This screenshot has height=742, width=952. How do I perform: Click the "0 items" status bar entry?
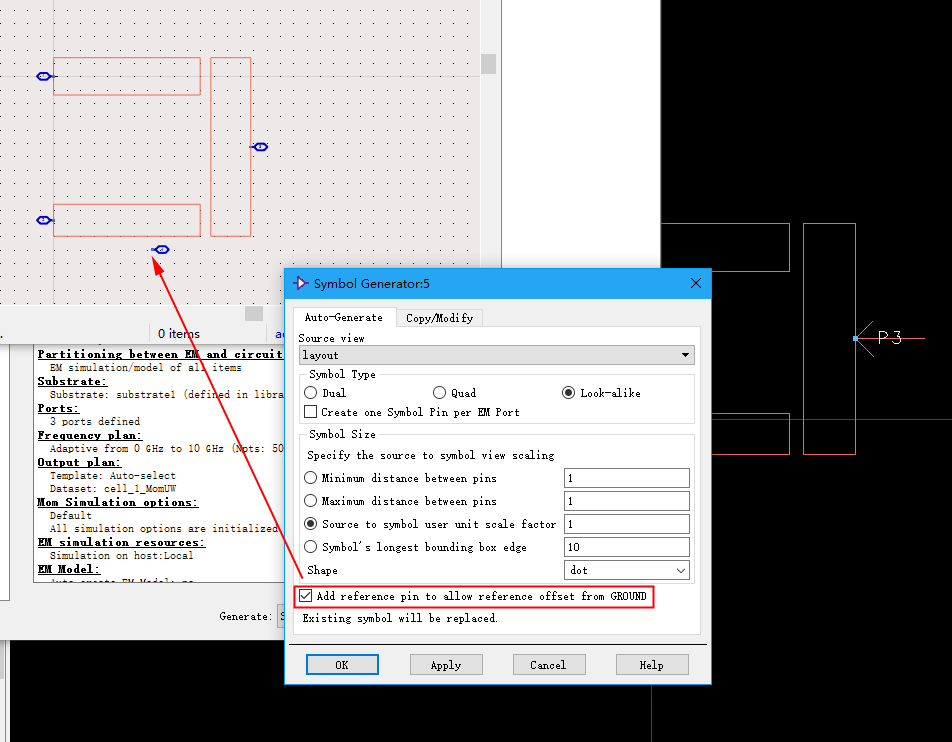click(178, 333)
